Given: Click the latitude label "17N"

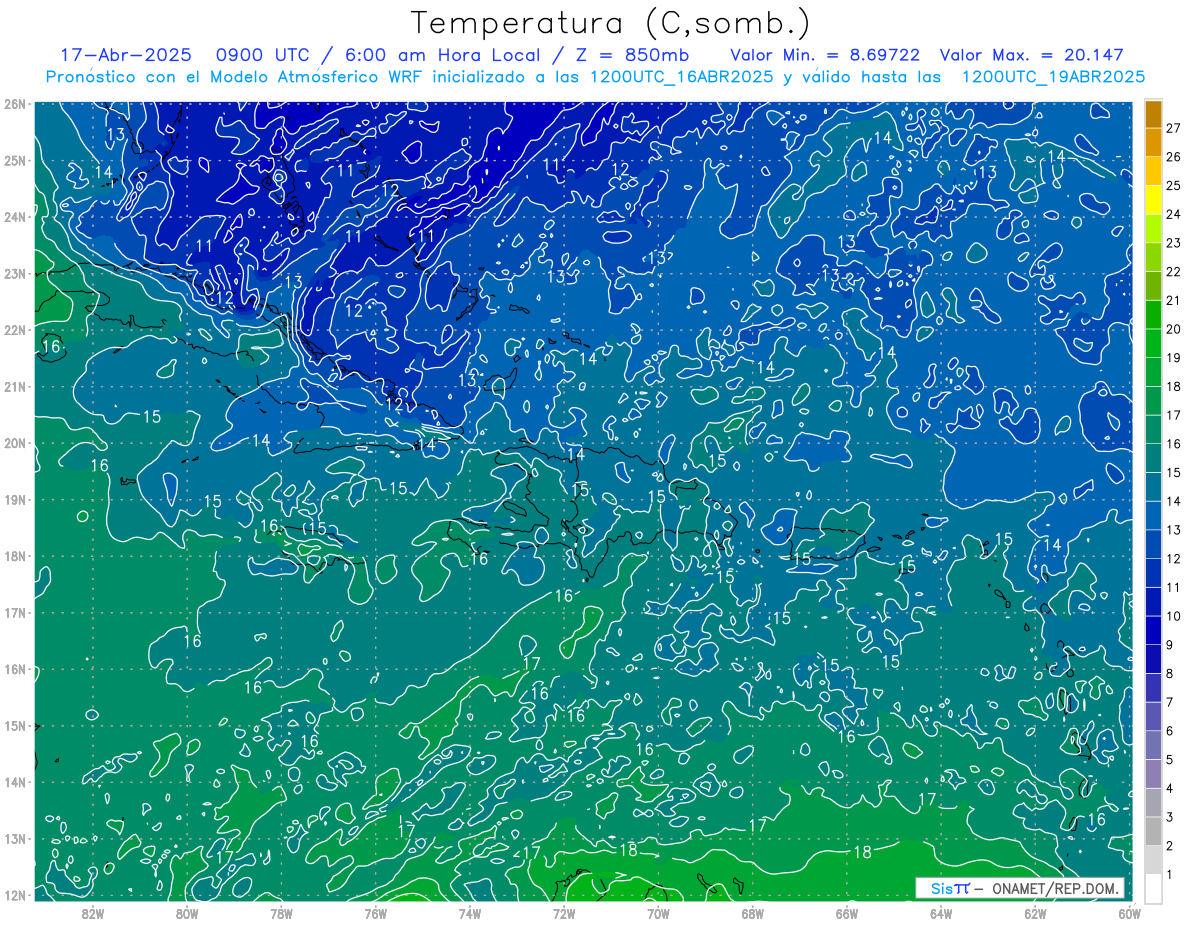Looking at the screenshot, I should pos(15,612).
